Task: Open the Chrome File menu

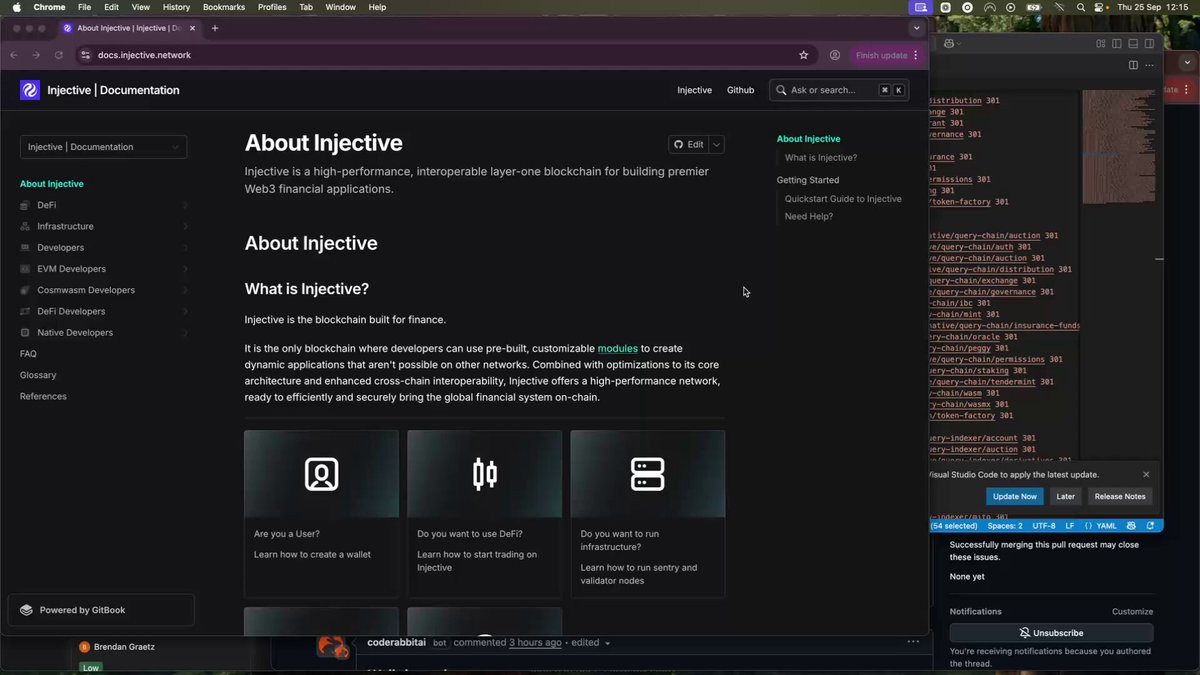Action: (x=84, y=7)
